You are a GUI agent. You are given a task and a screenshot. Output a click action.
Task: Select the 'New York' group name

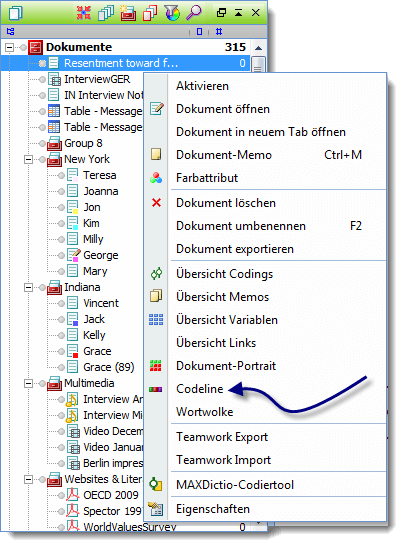point(87,159)
